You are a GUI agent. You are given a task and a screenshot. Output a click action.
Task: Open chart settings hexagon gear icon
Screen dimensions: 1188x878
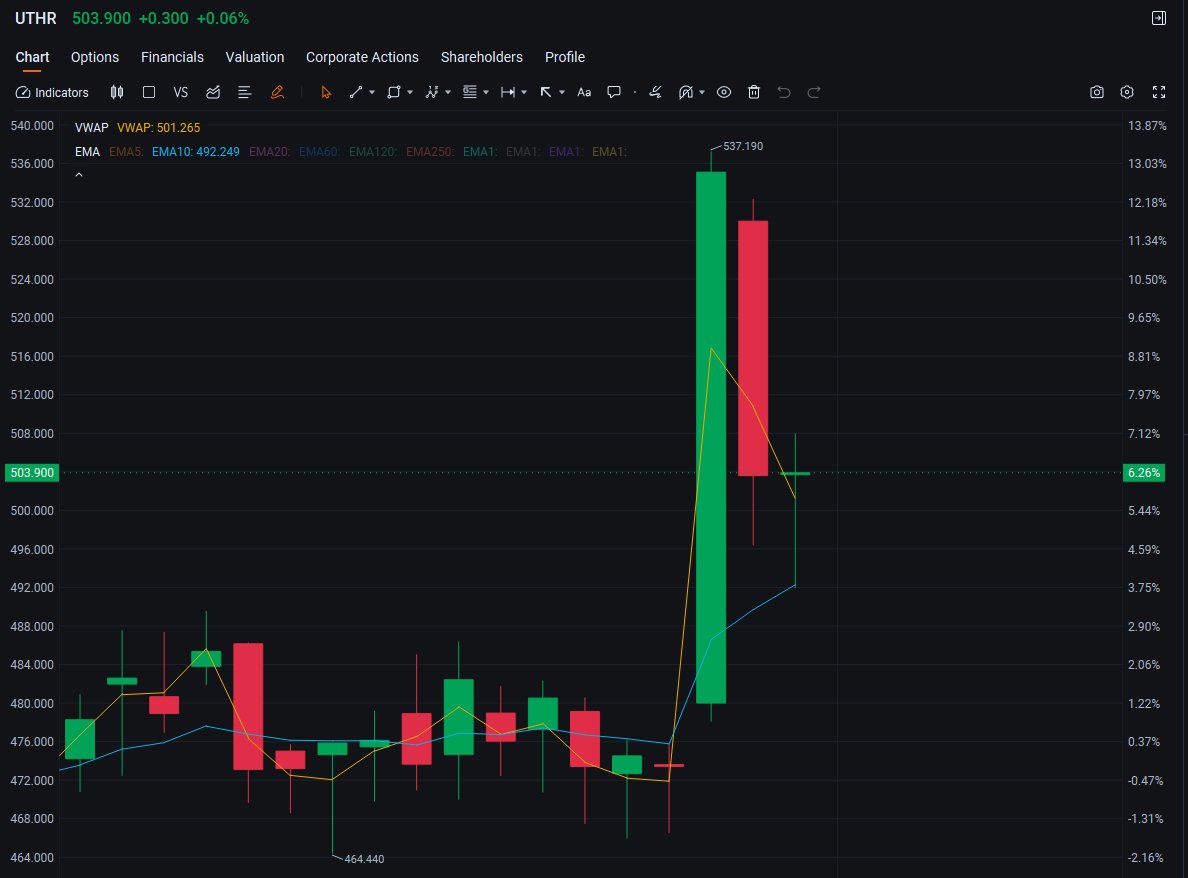(1127, 92)
